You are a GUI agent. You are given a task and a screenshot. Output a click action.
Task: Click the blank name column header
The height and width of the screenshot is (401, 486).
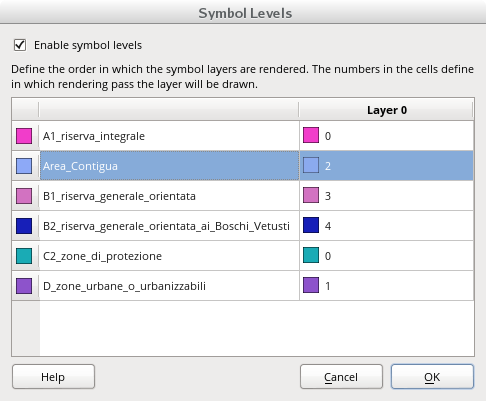pyautogui.click(x=169, y=110)
